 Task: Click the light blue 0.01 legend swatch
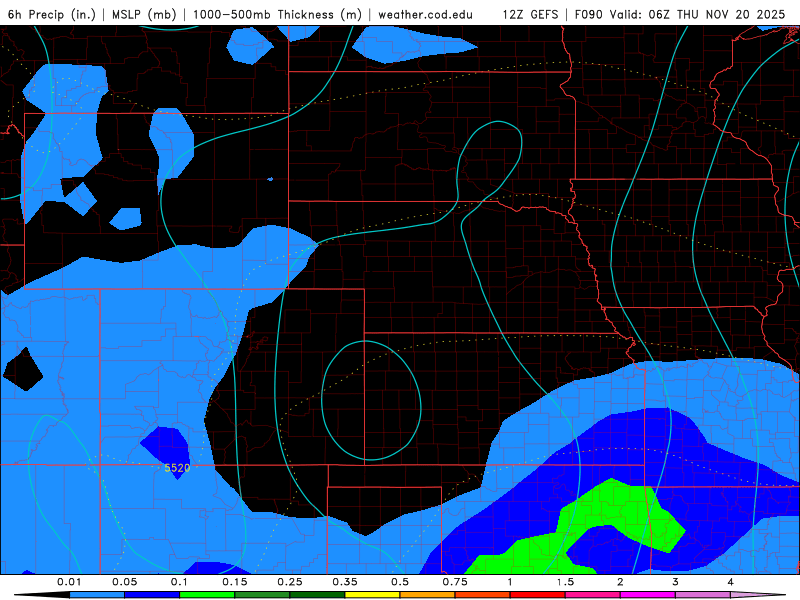pos(97,595)
